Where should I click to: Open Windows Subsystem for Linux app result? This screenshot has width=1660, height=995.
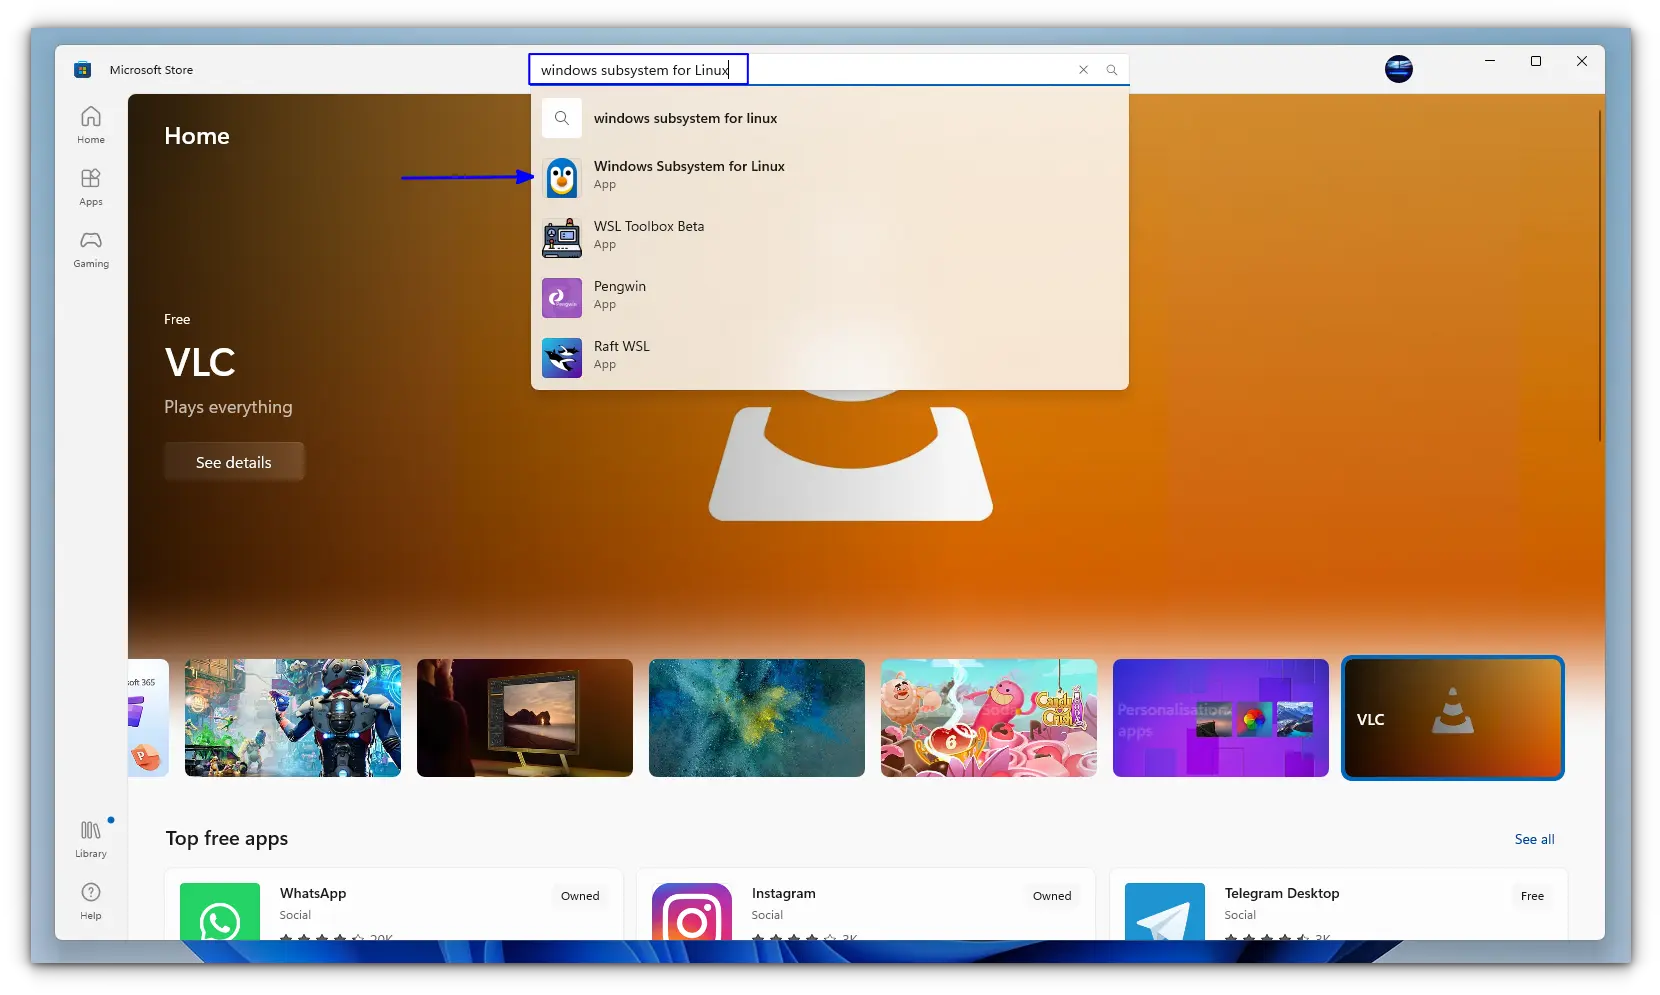pos(830,177)
